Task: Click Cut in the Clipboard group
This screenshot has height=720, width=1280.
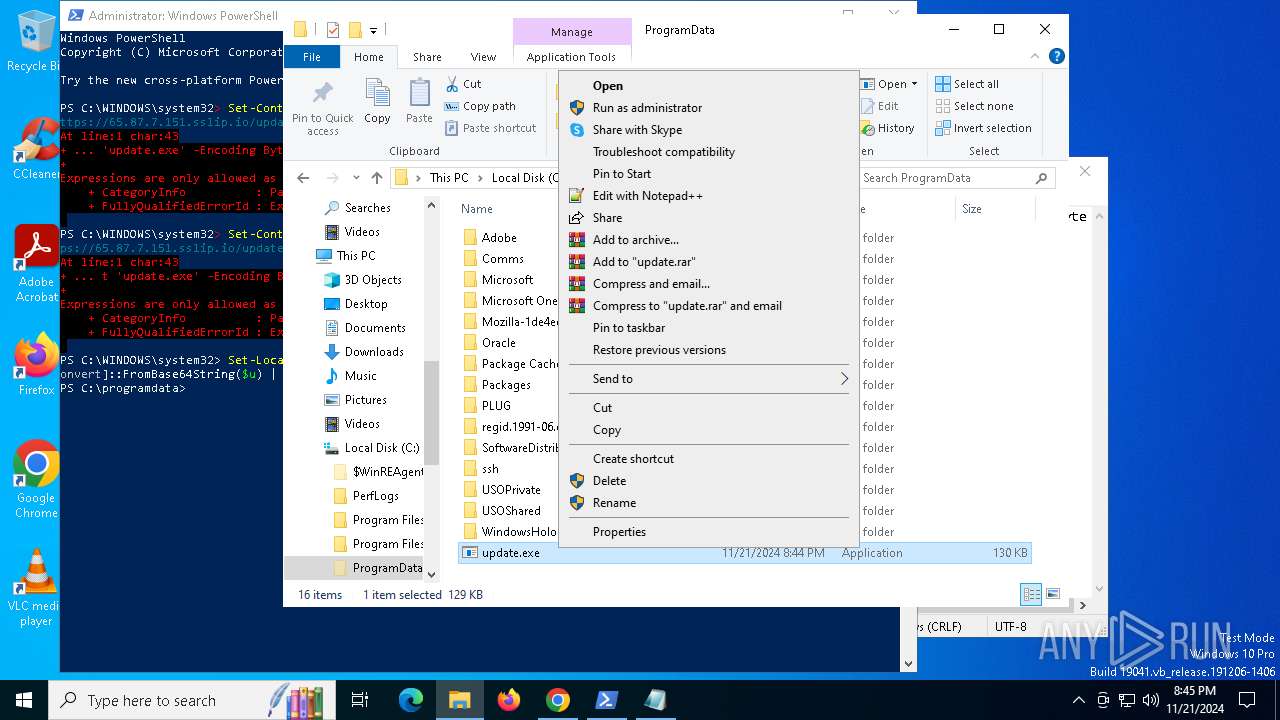Action: pos(463,84)
